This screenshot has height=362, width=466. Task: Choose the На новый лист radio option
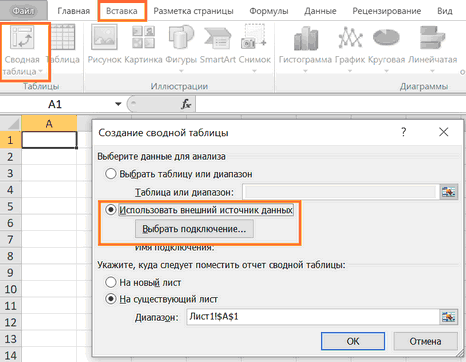click(111, 282)
